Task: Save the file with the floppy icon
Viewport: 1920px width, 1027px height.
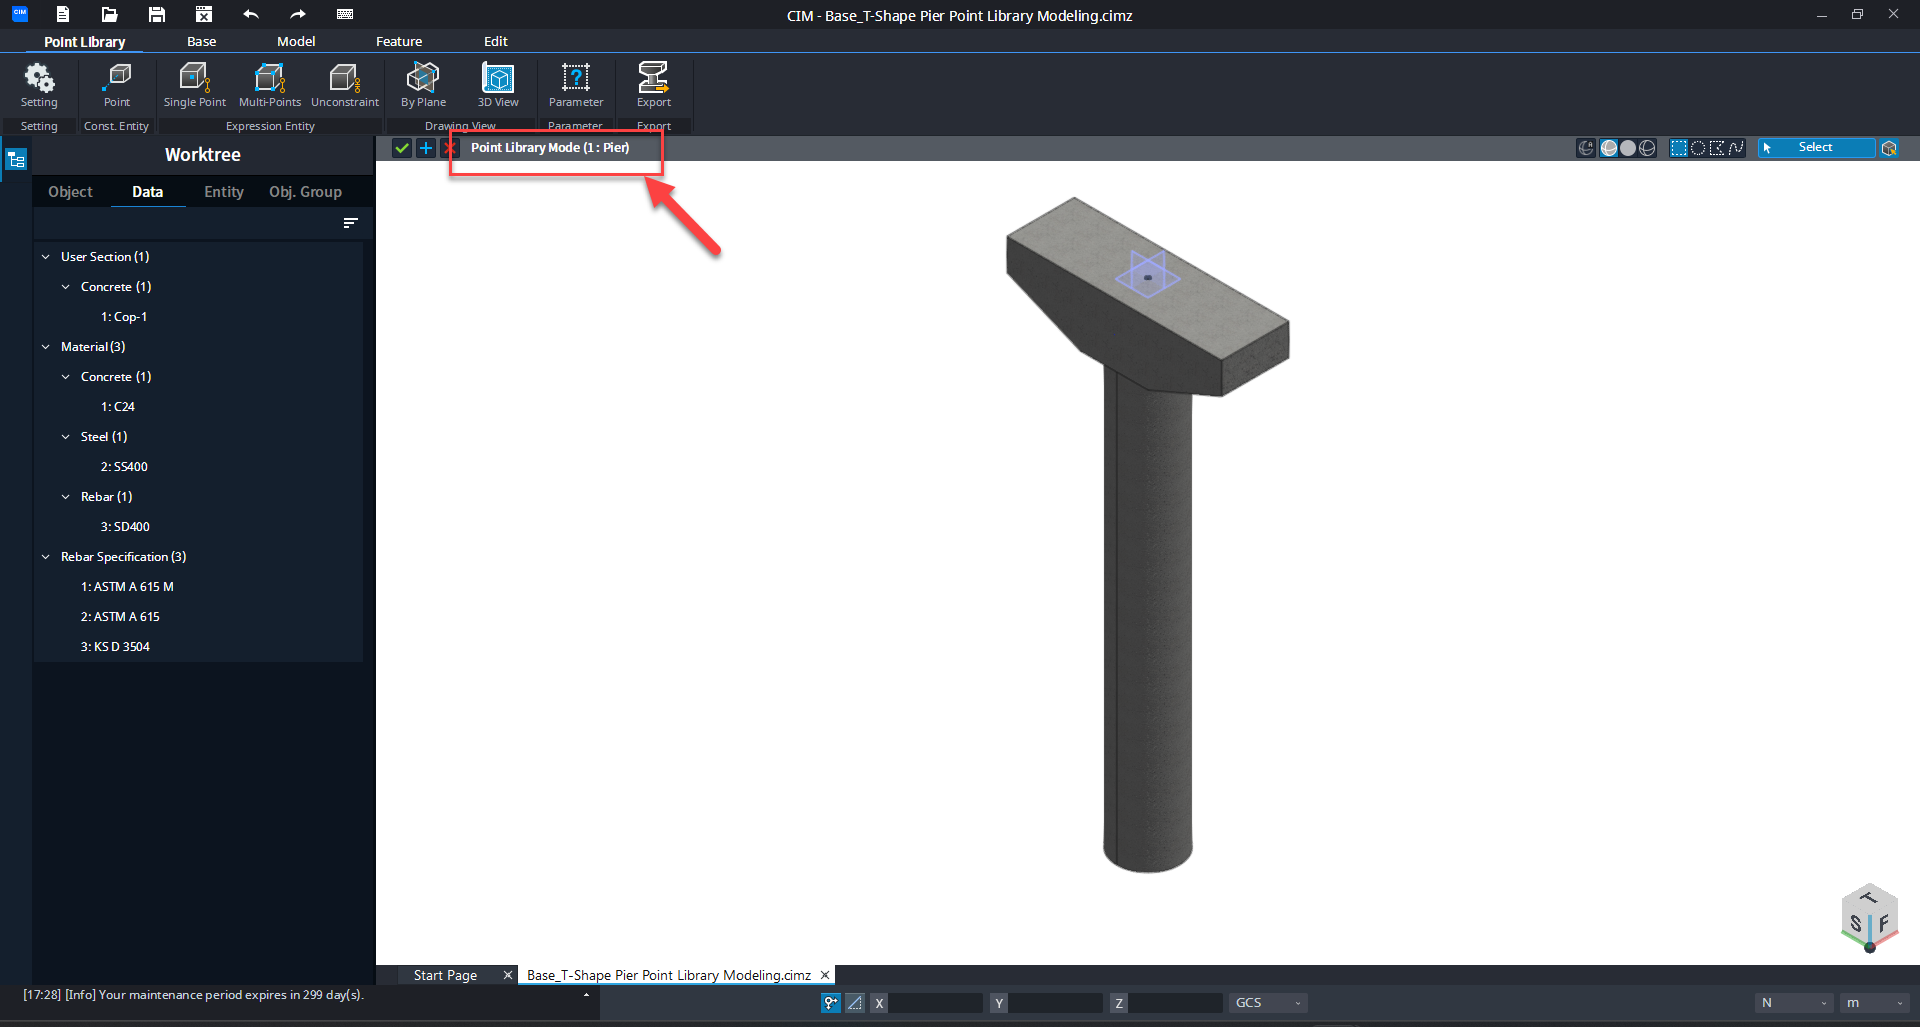Action: coord(157,14)
